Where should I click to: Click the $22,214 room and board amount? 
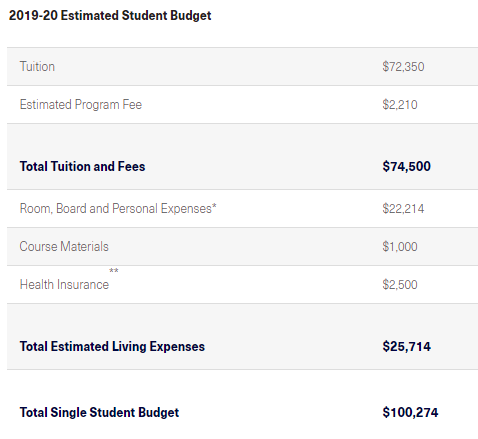coord(403,209)
